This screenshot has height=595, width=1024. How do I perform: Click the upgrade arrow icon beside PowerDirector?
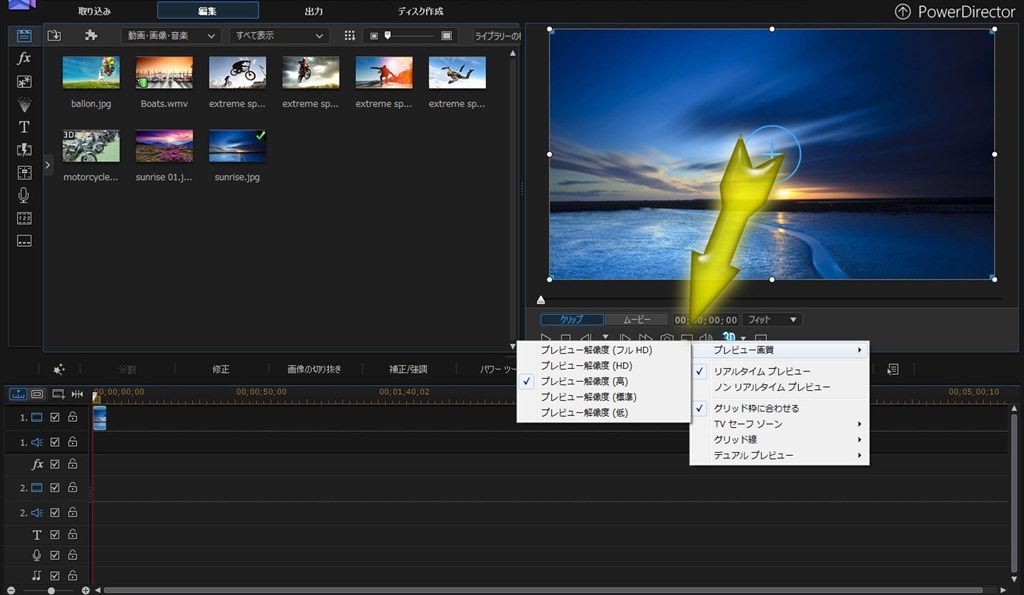tap(903, 12)
